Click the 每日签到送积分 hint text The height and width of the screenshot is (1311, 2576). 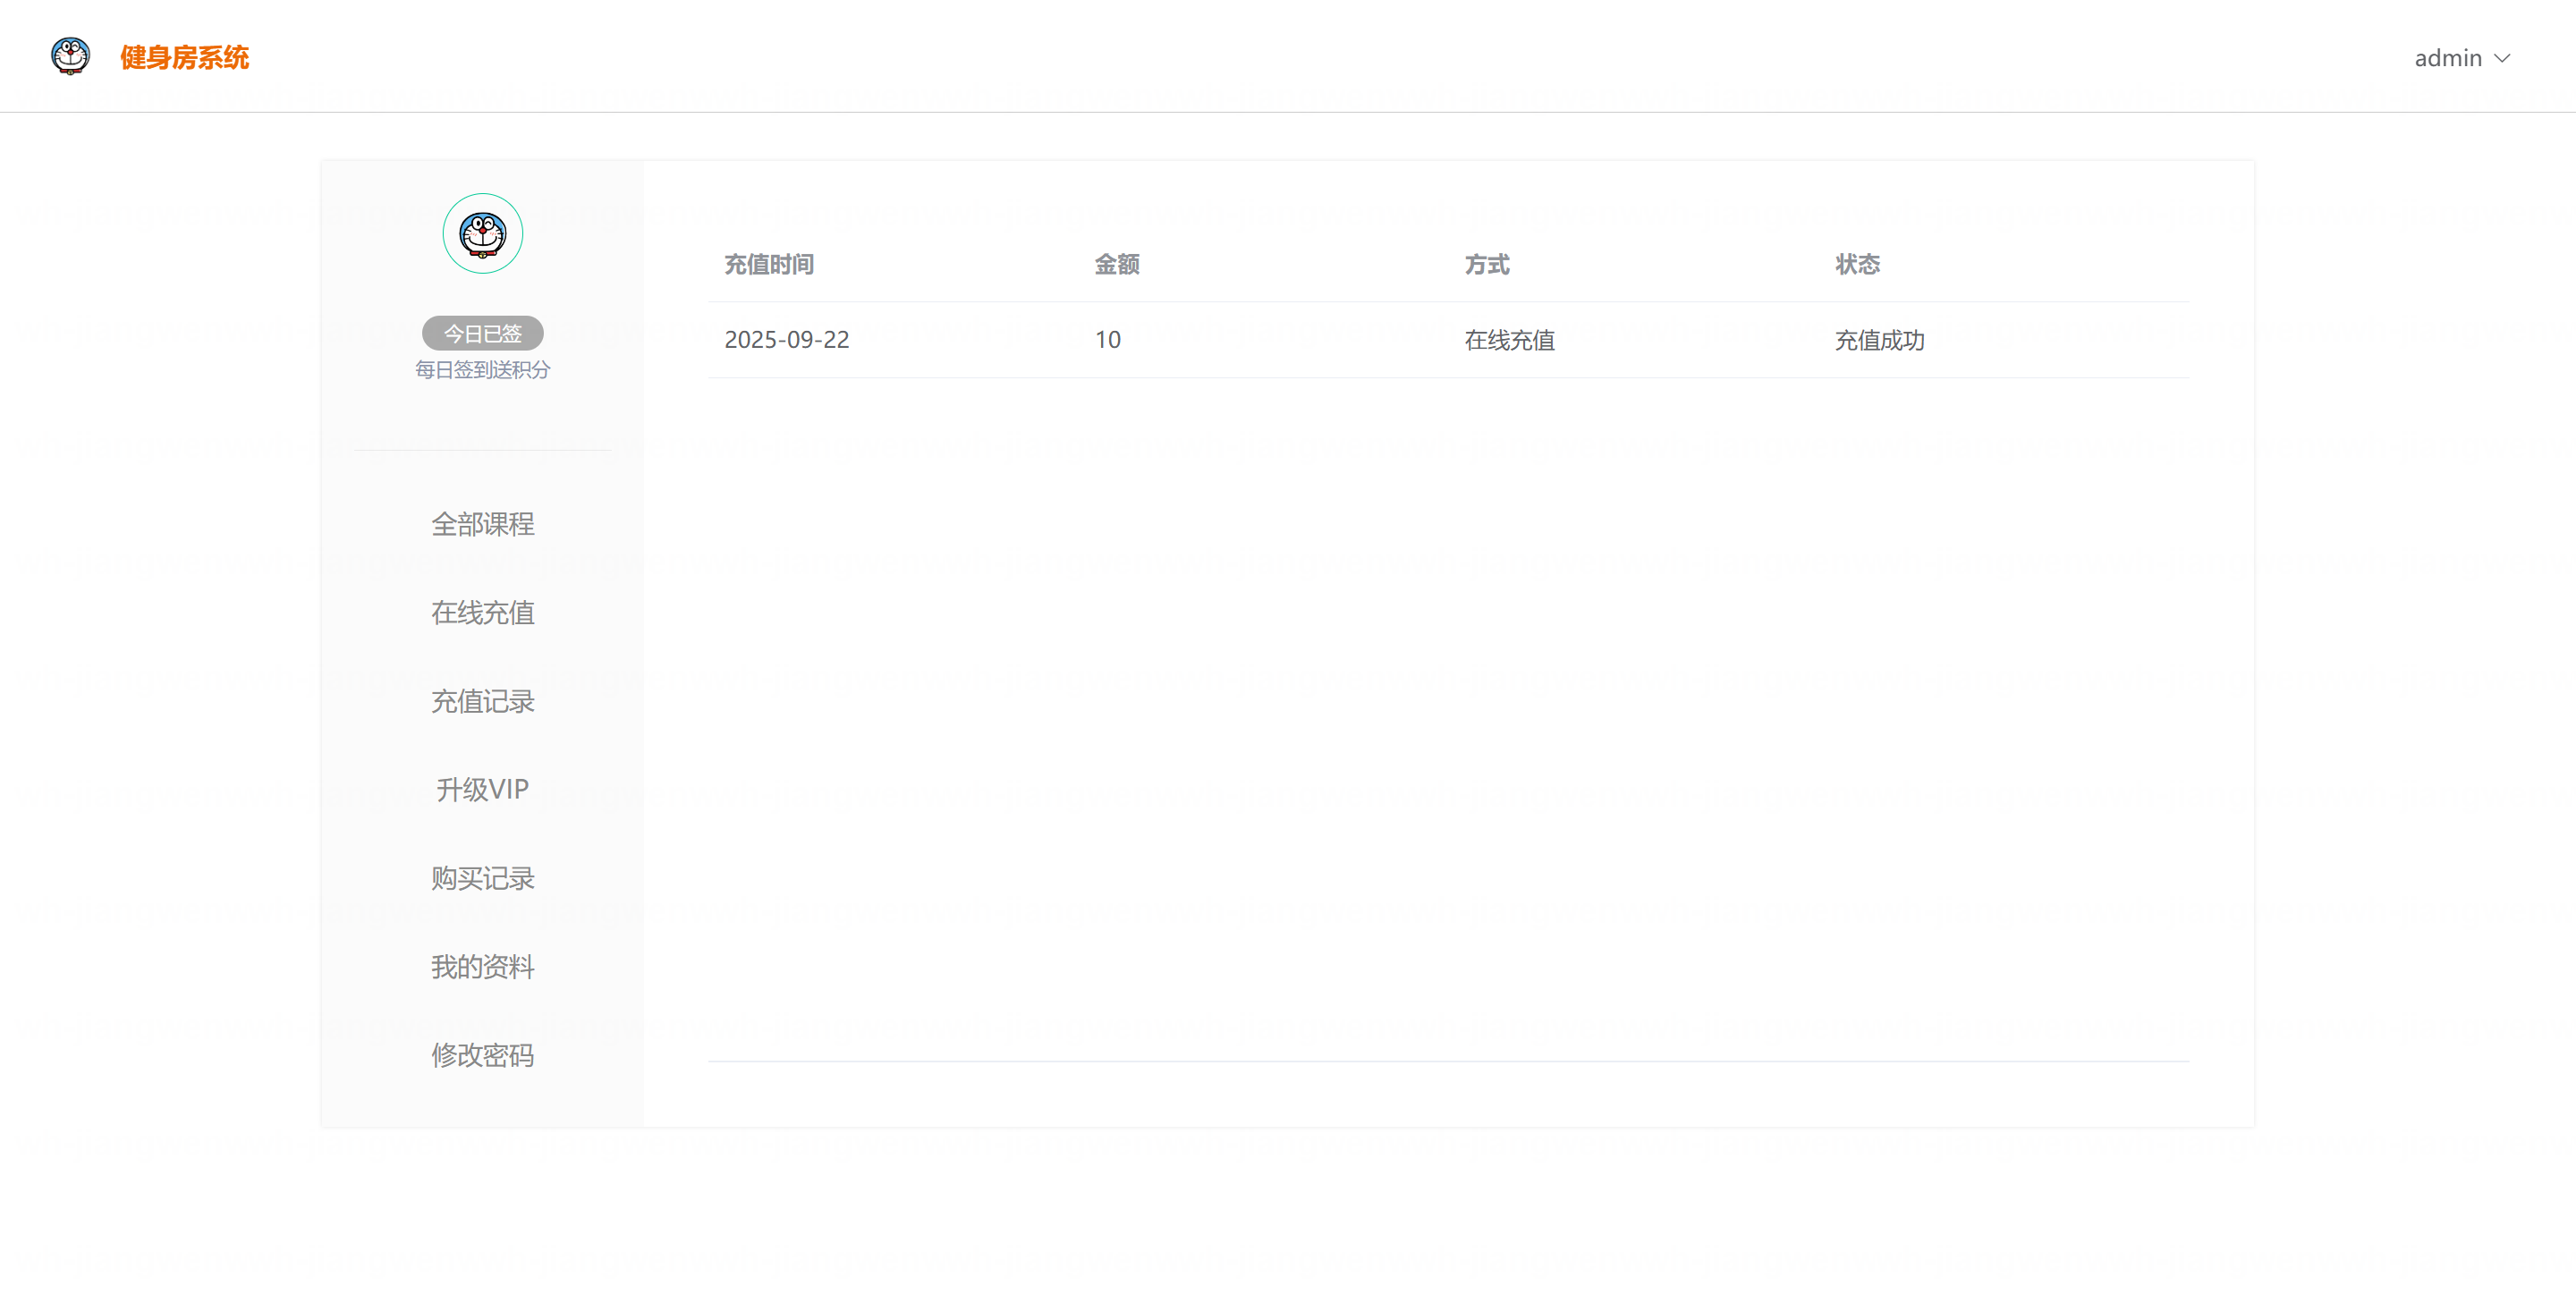[483, 370]
